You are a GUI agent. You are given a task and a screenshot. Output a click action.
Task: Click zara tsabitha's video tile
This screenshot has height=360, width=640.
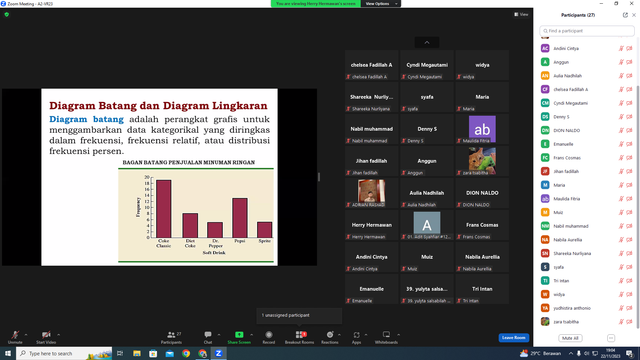click(x=482, y=161)
